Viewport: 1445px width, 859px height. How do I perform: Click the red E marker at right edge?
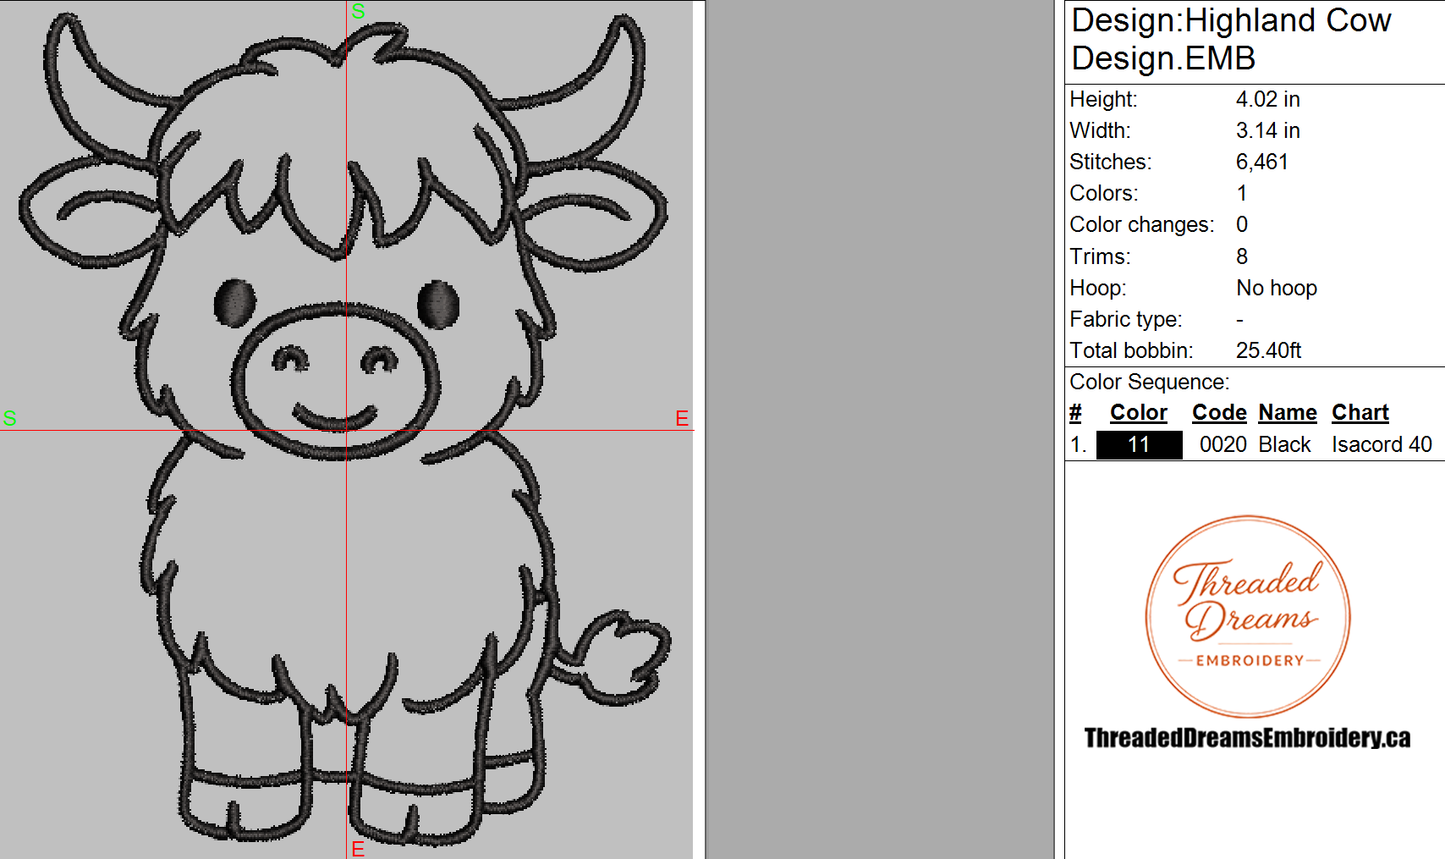coord(682,418)
